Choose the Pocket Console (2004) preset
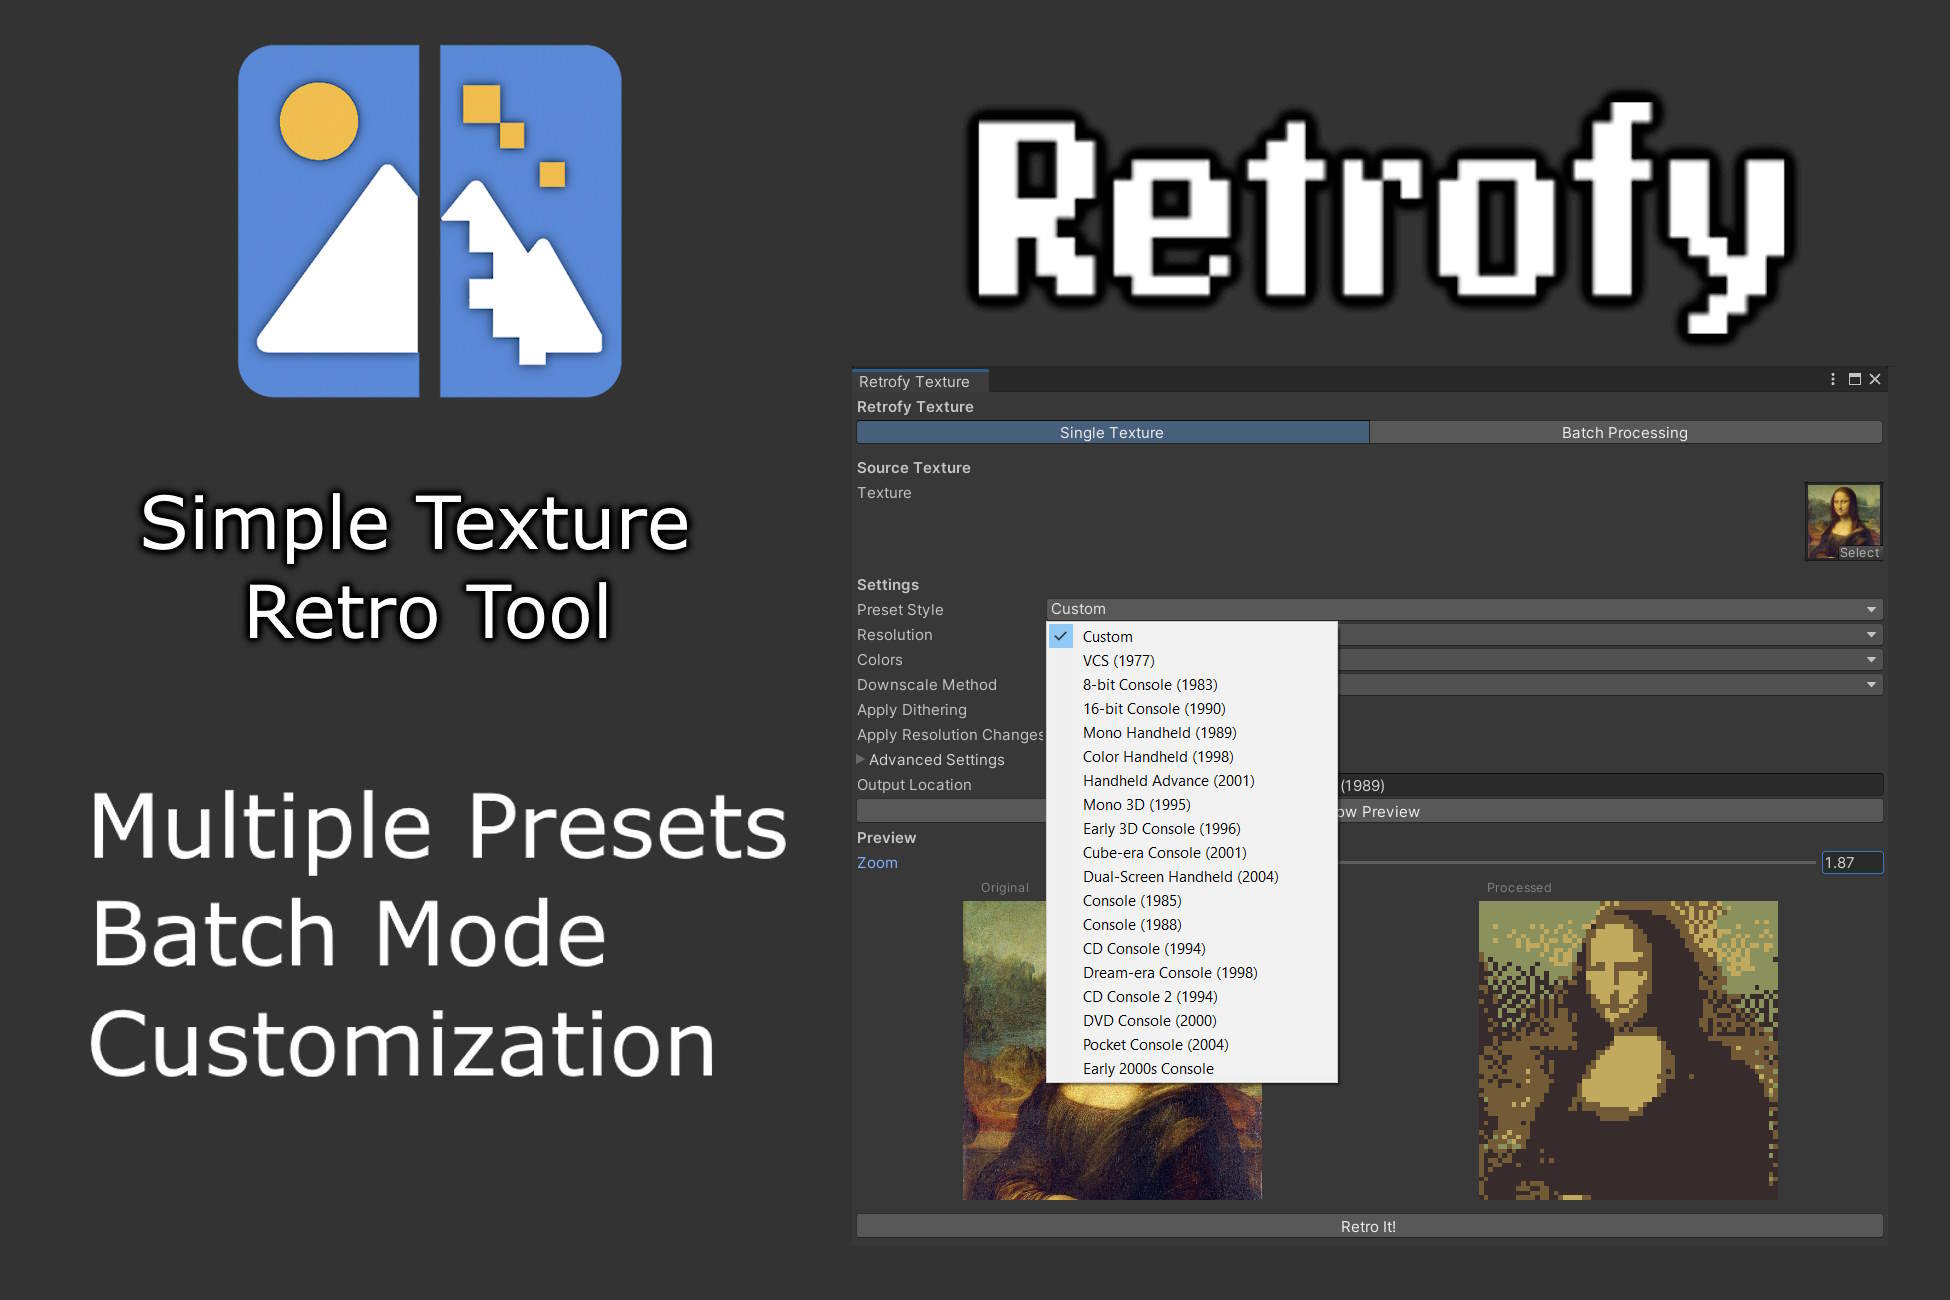 (1155, 1044)
